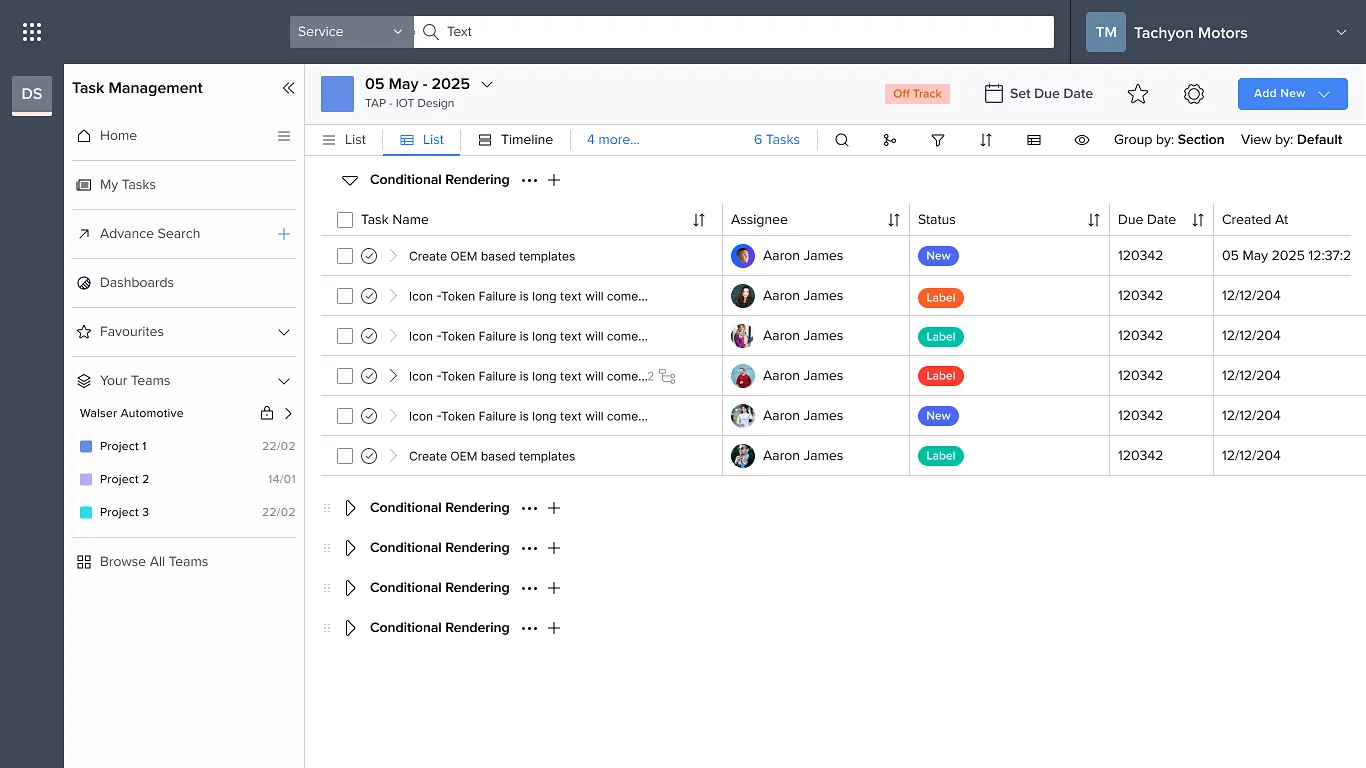Click the lock icon beside Walser Automotive

click(267, 413)
